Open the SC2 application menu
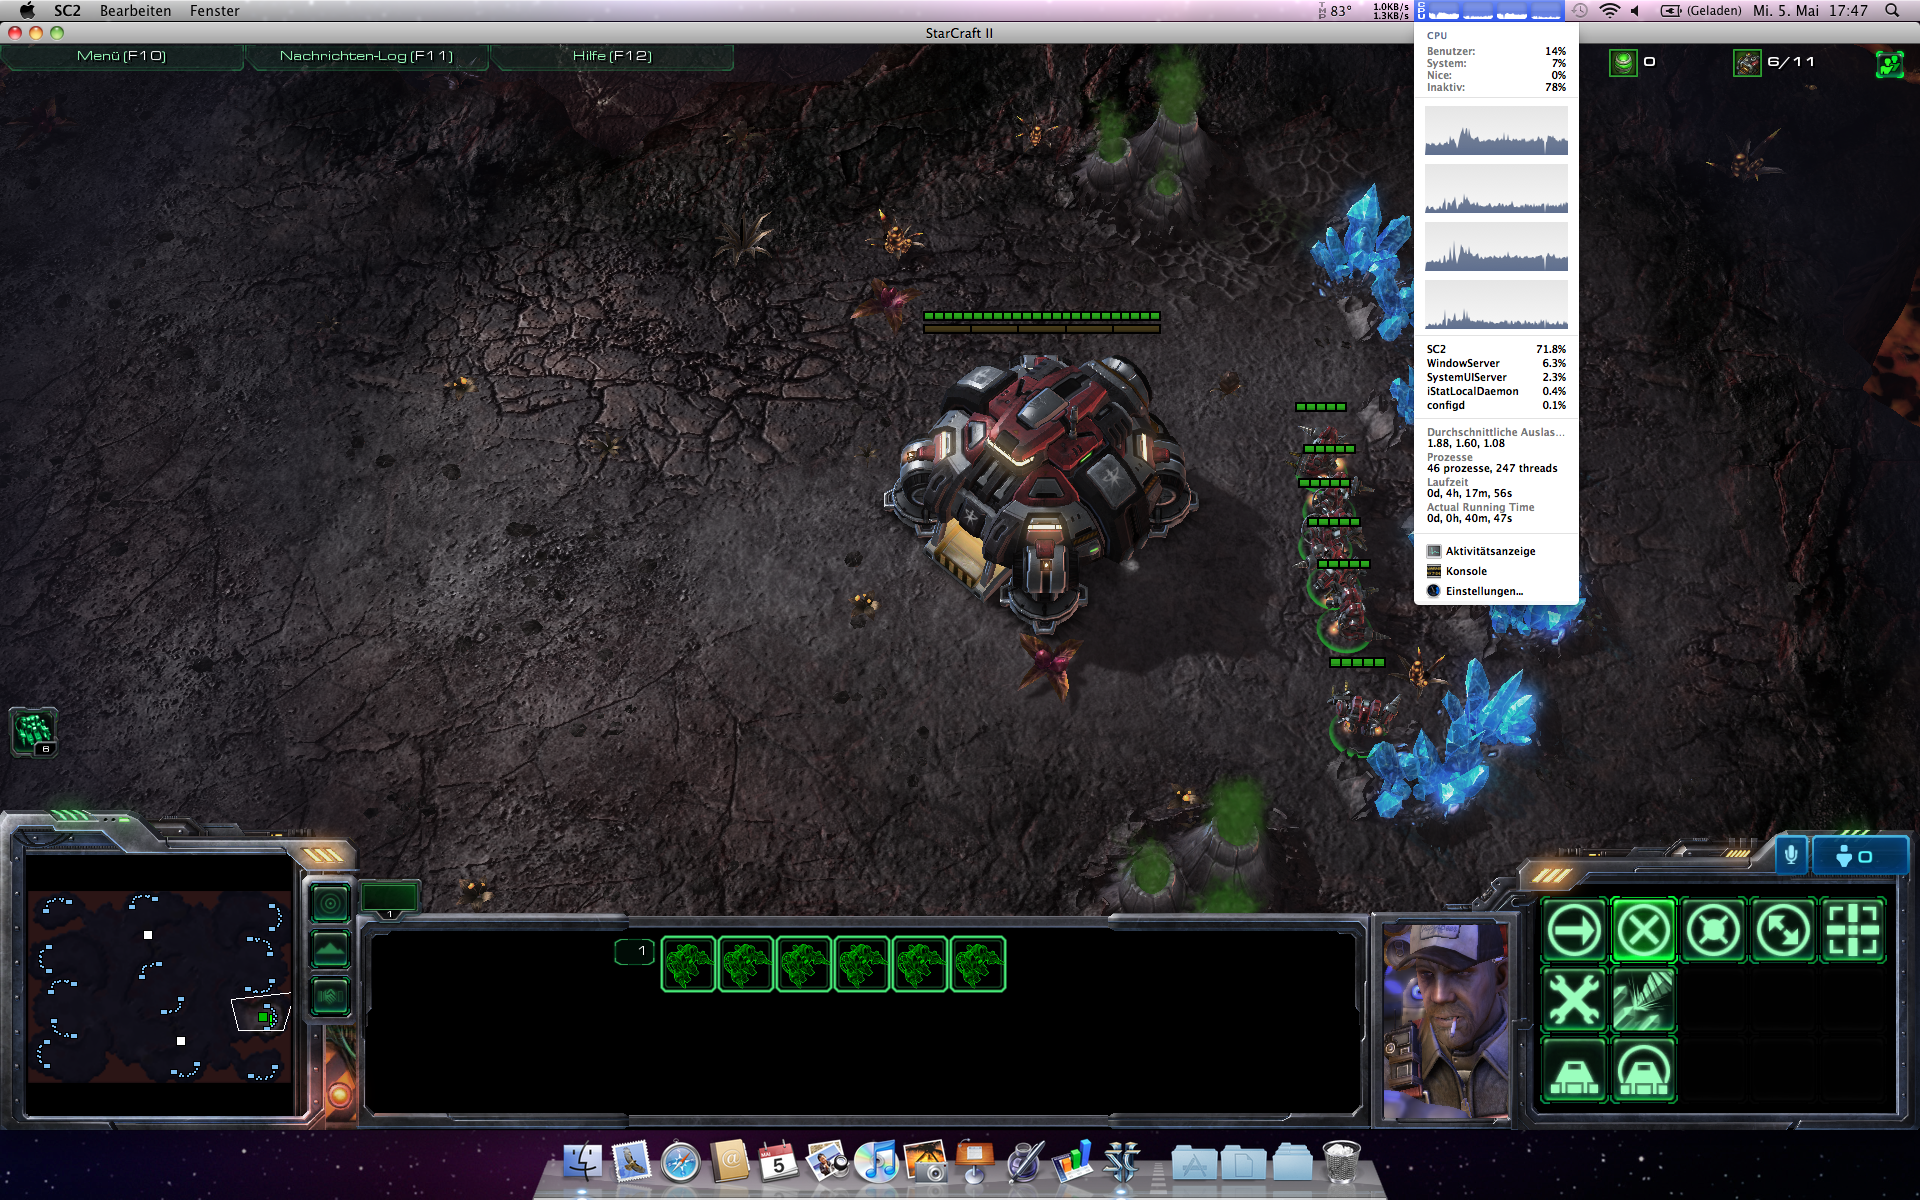Screen dimensions: 1920x1200 click(67, 11)
